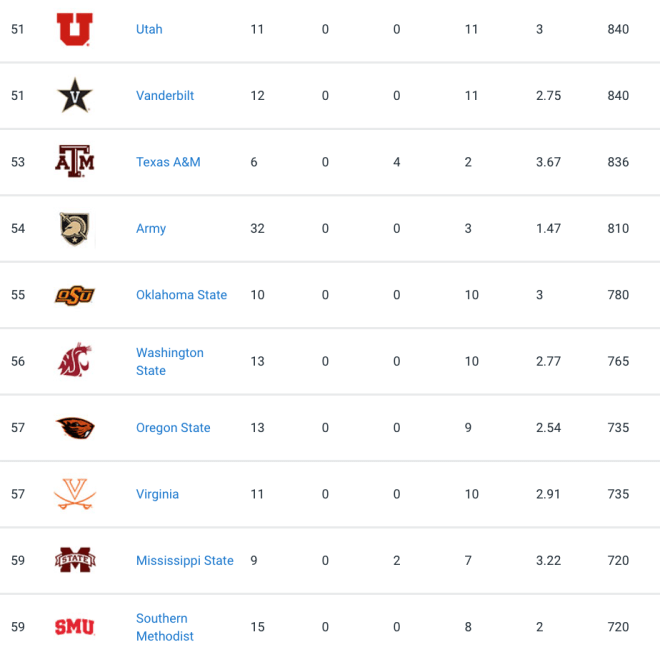
Task: Click the Oregon State beaver logo
Action: (x=75, y=428)
